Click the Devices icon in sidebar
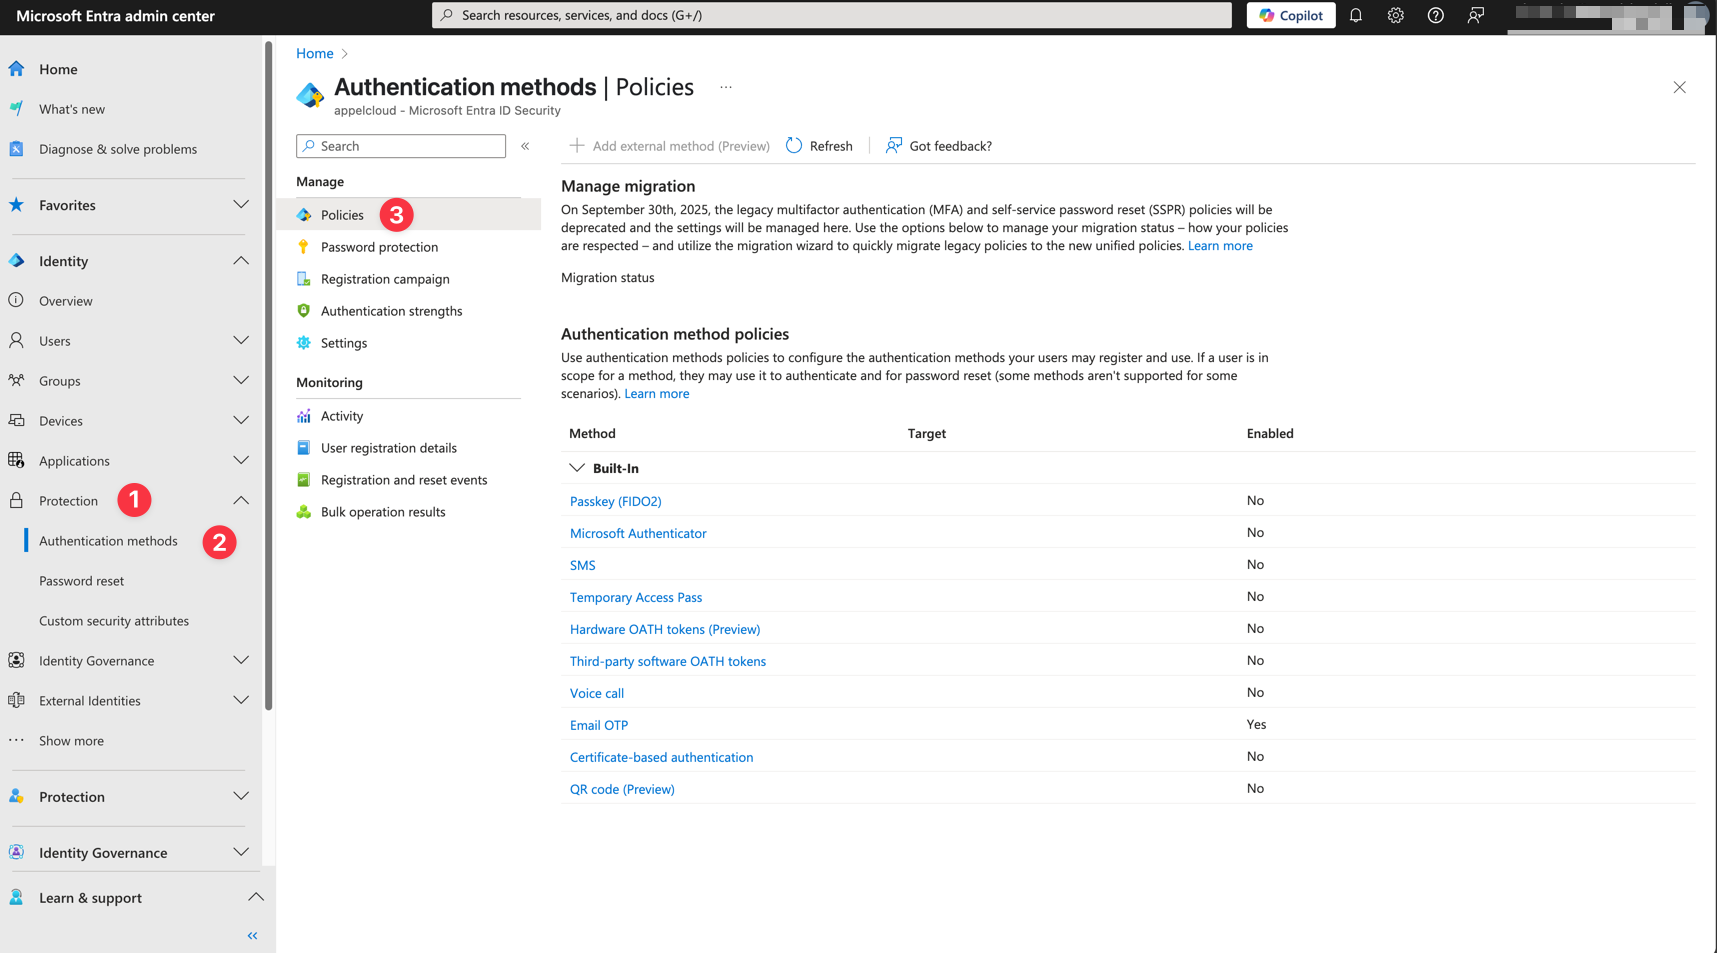This screenshot has width=1717, height=953. coord(17,421)
